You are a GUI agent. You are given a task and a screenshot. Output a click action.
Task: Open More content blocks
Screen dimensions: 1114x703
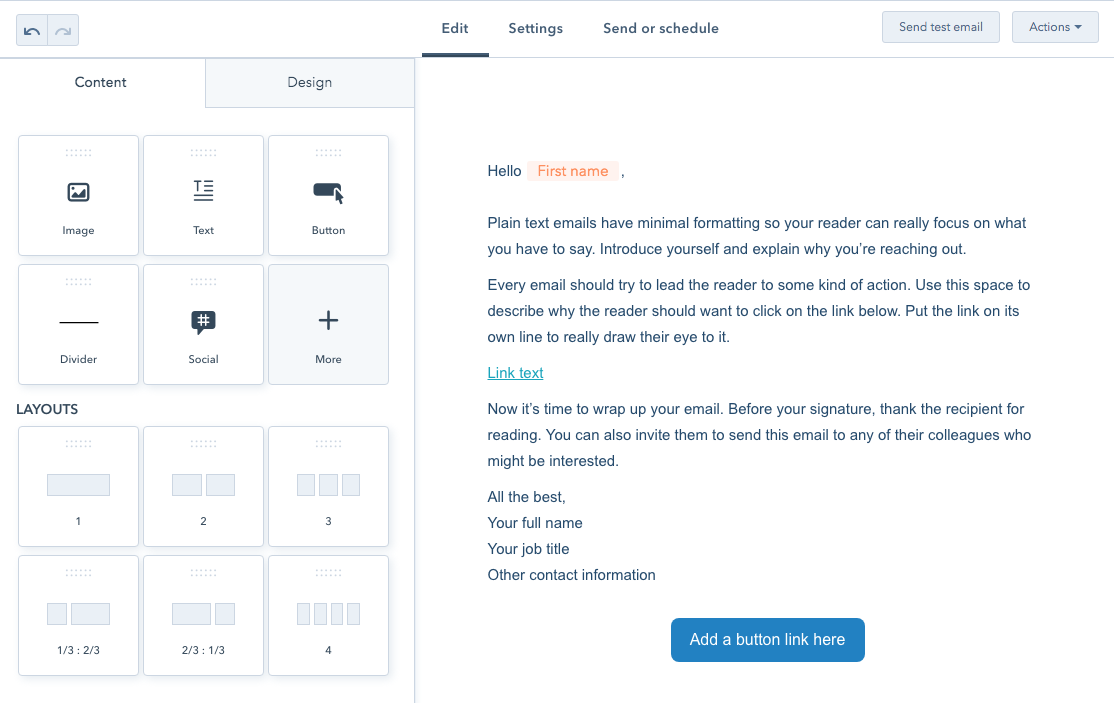click(328, 324)
